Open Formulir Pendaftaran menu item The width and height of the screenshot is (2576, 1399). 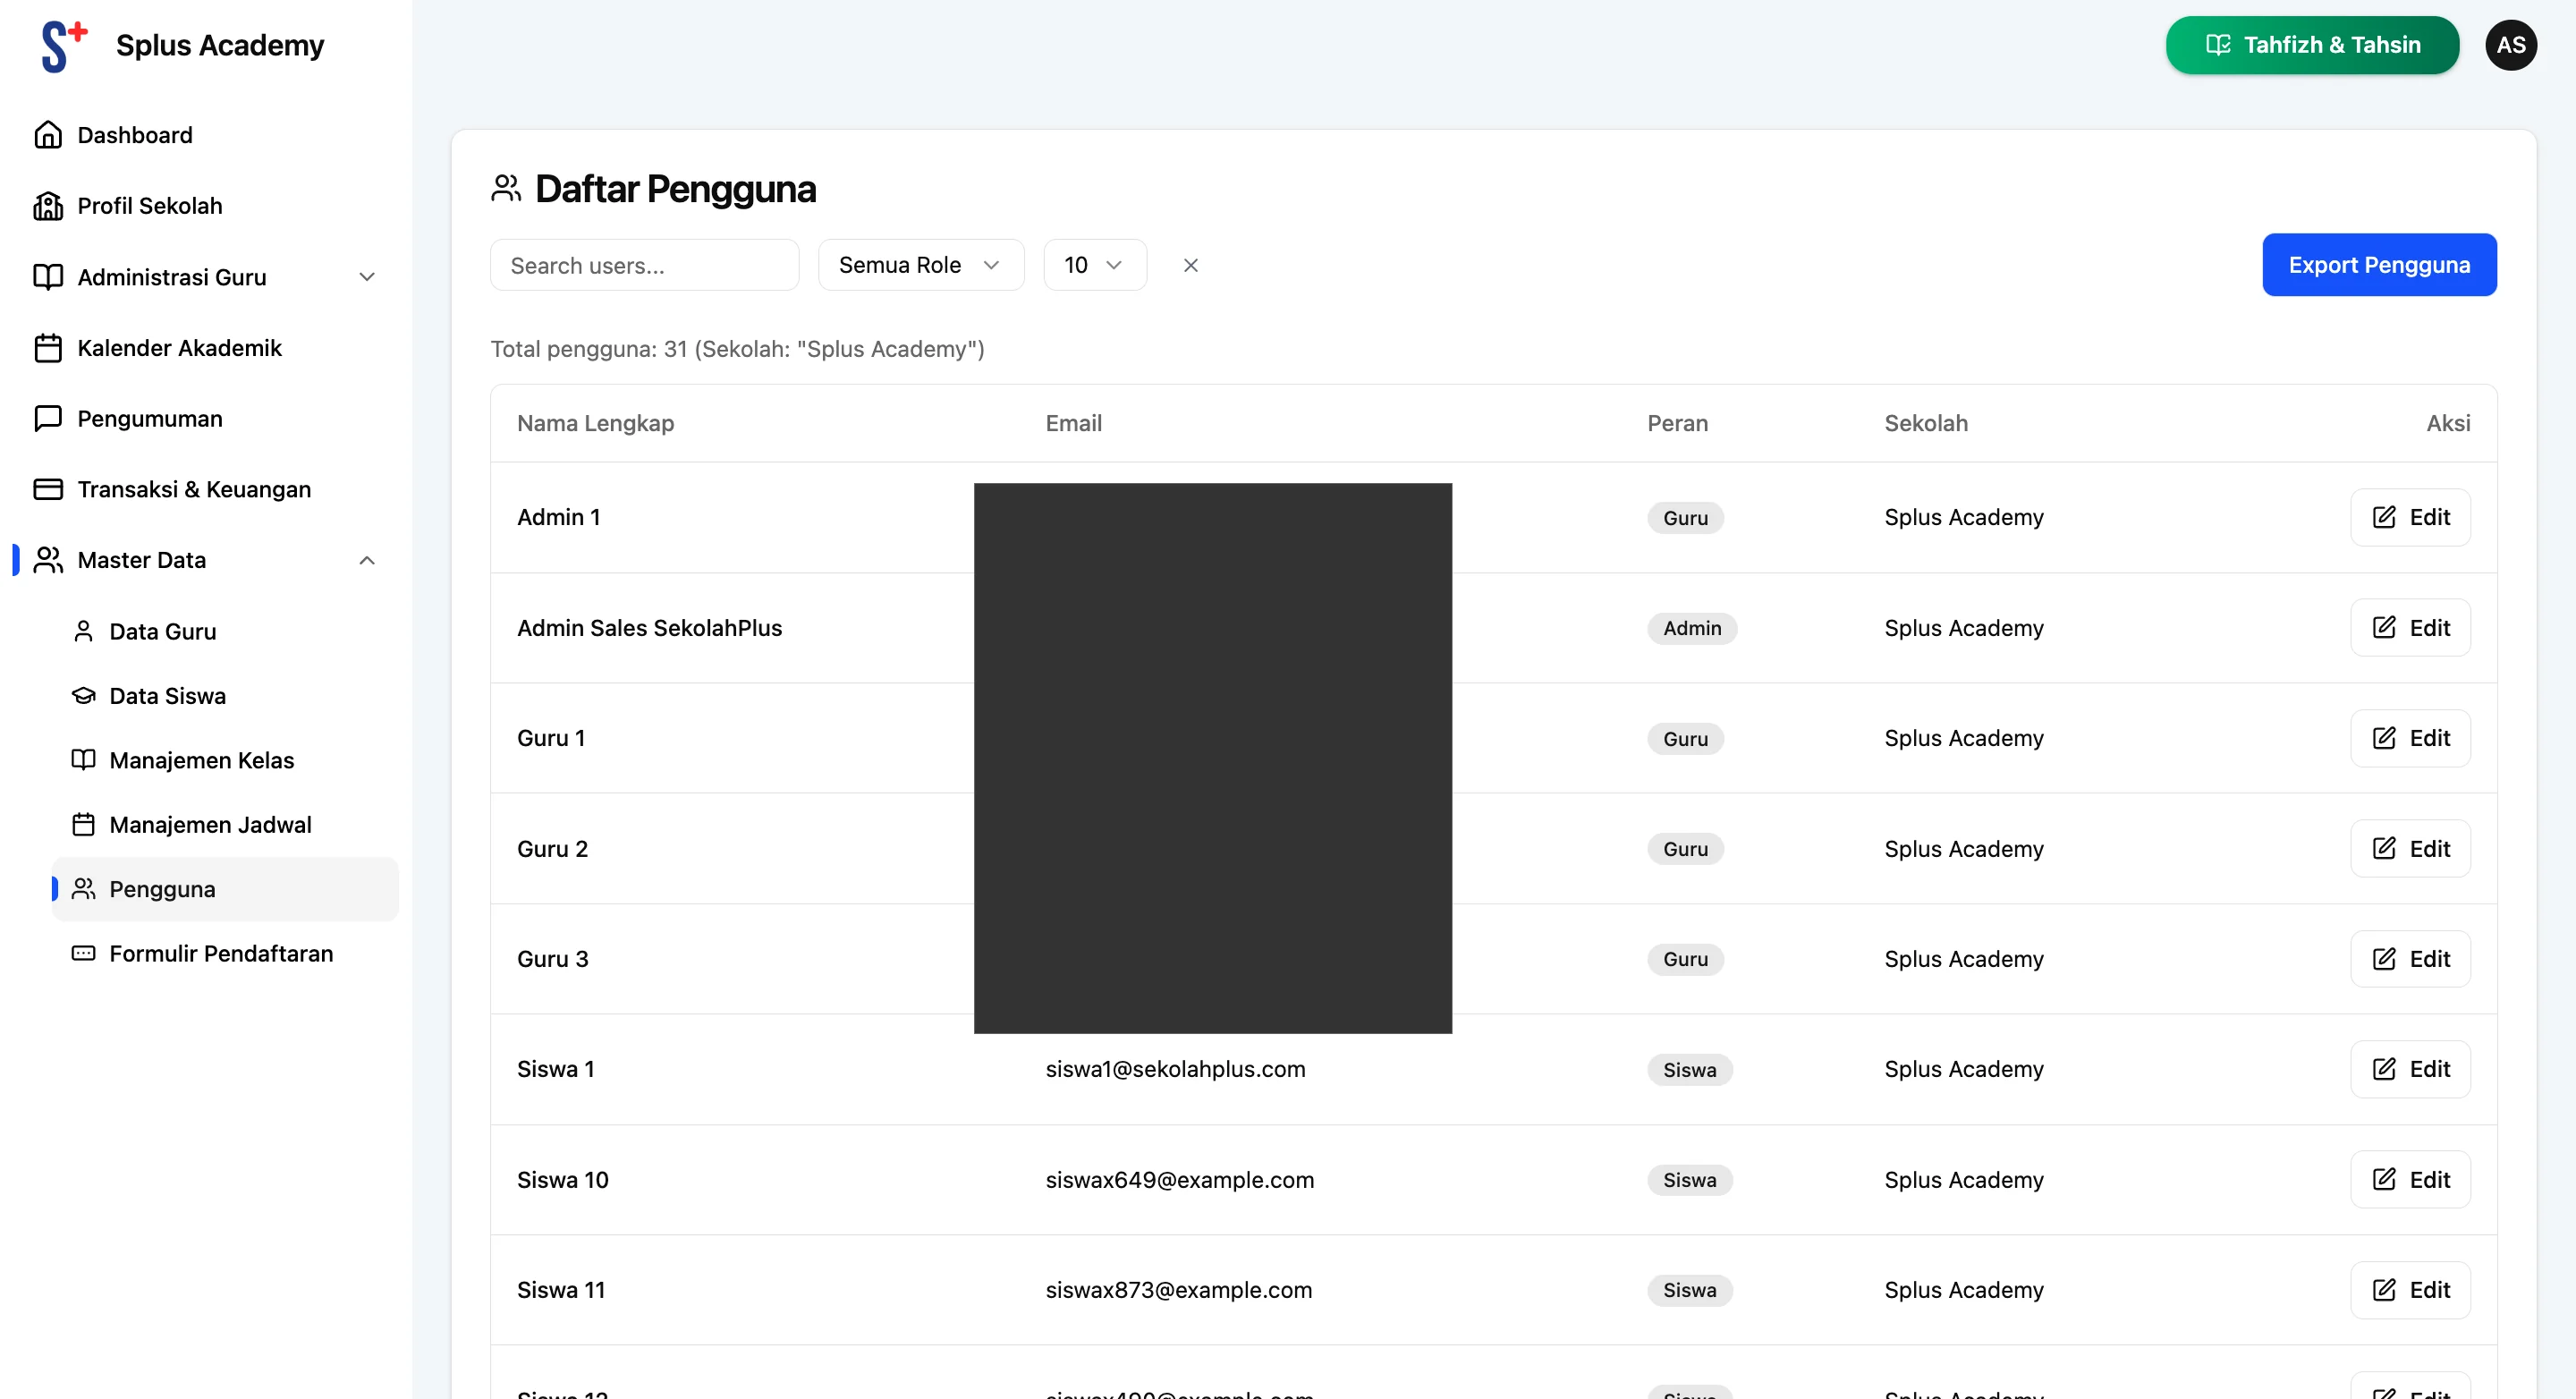pyautogui.click(x=220, y=953)
